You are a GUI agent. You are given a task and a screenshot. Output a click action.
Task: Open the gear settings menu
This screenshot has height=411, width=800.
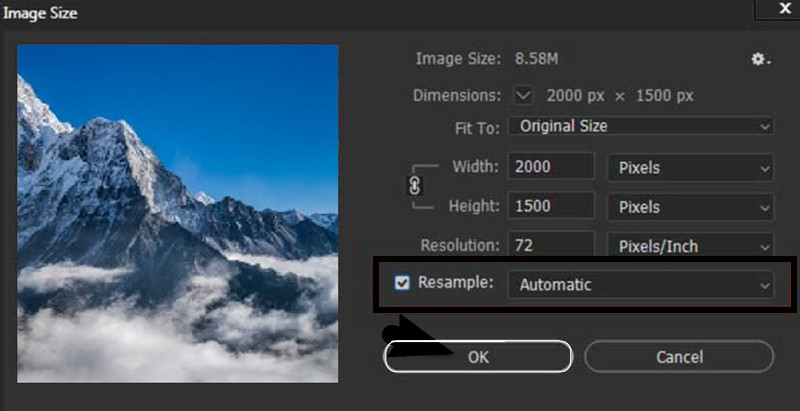760,60
